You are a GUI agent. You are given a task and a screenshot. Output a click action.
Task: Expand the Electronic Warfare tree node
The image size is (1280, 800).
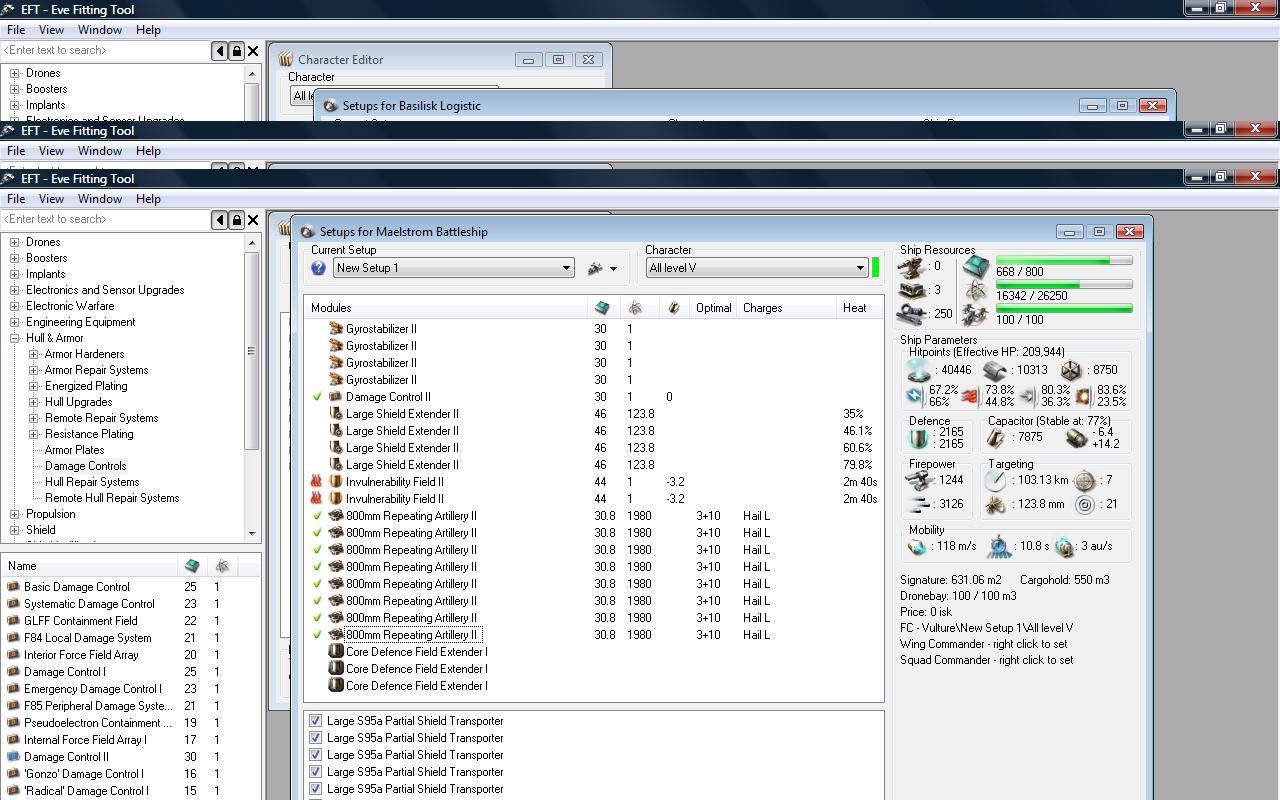click(x=15, y=306)
